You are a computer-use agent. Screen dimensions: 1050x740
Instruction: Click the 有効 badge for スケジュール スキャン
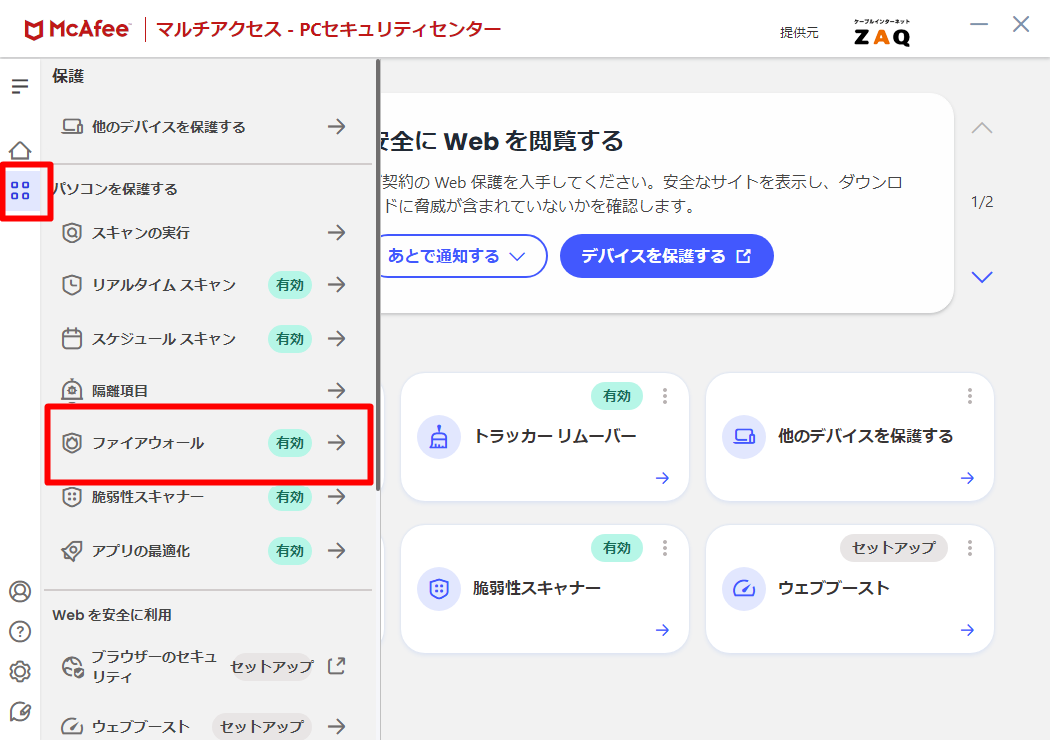pos(290,339)
